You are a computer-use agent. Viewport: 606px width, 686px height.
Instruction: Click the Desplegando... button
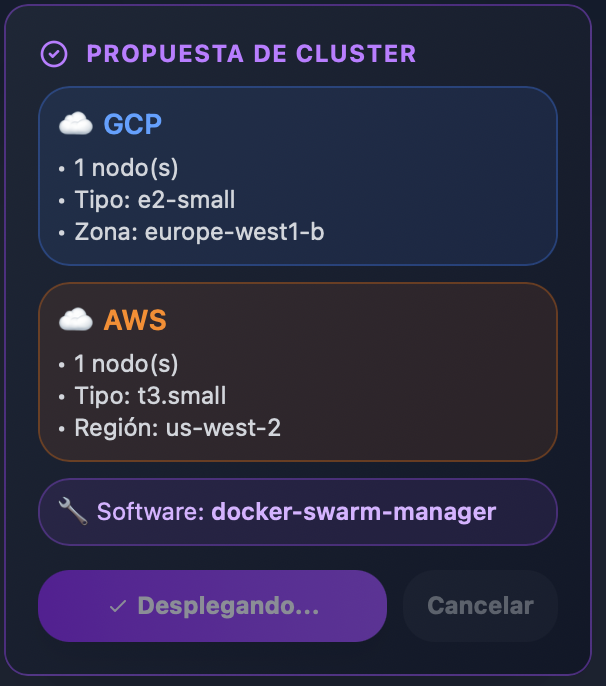pos(212,606)
